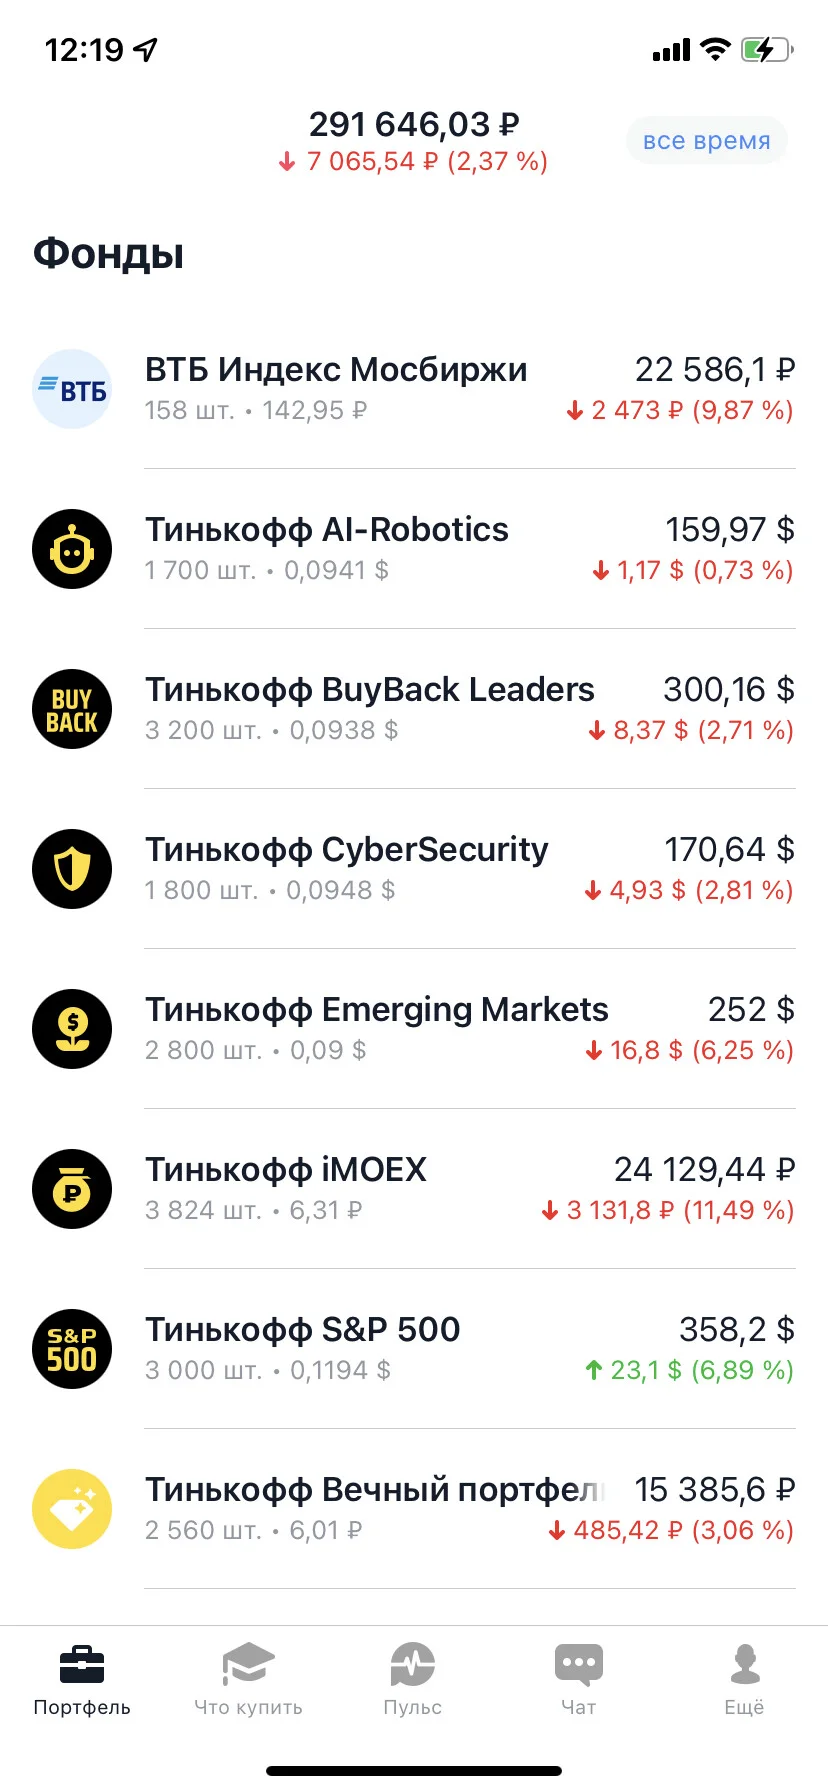Tap the Вечный портфель diamond icon
This screenshot has height=1792, width=828.
(x=72, y=1509)
